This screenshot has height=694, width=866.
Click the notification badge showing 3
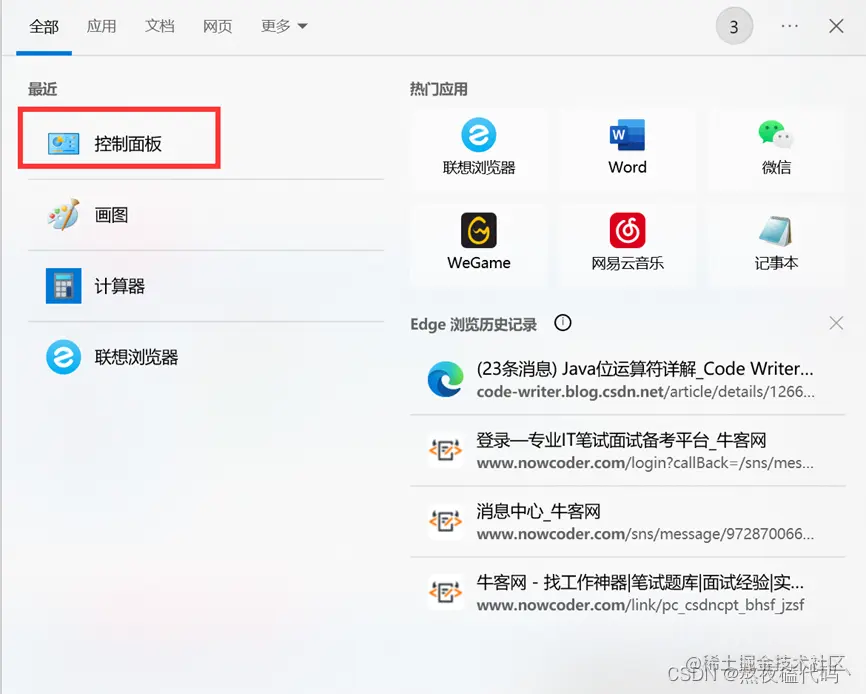(x=734, y=26)
